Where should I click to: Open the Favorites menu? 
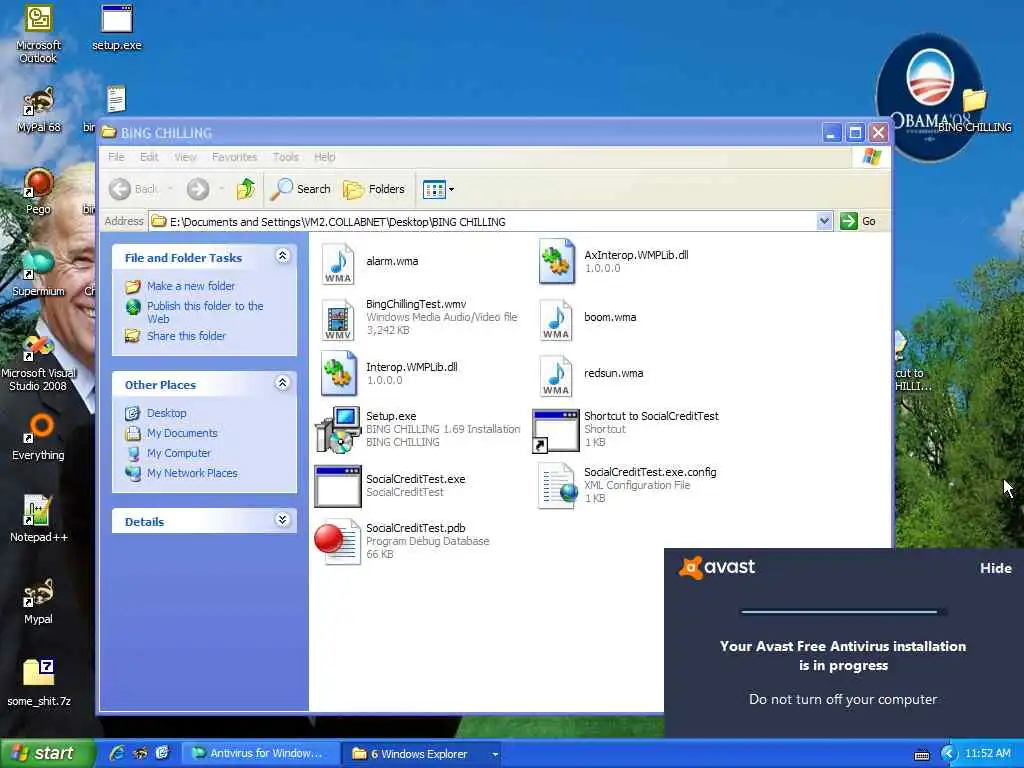click(234, 157)
